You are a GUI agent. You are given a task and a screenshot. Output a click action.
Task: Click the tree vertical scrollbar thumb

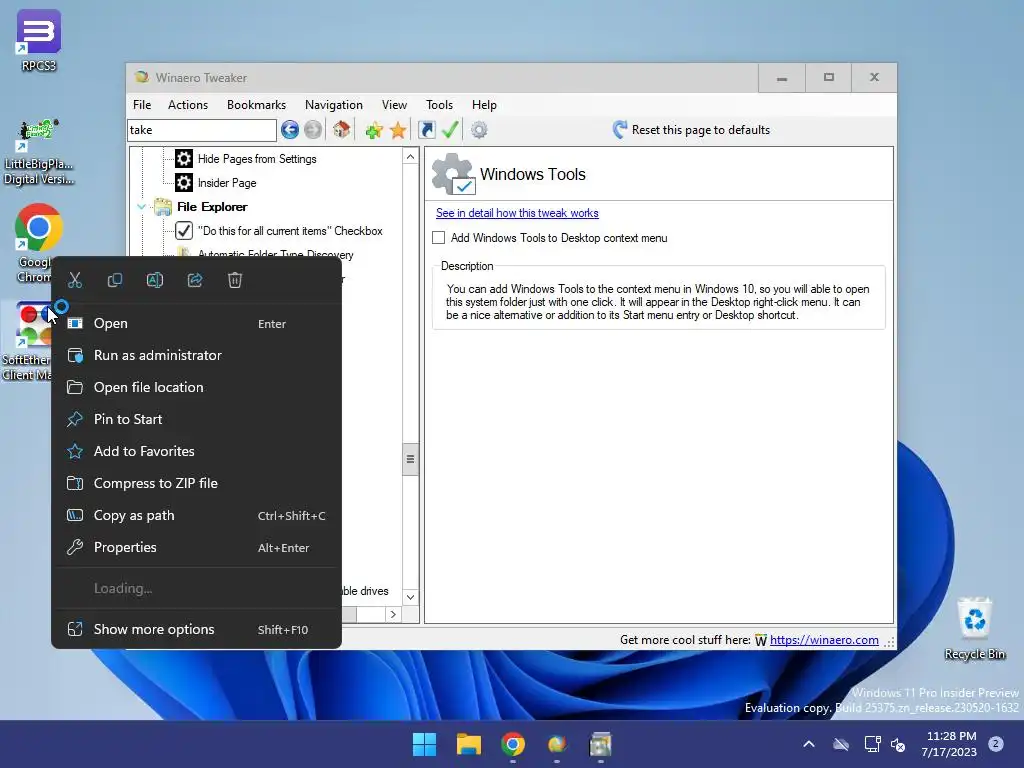click(410, 459)
